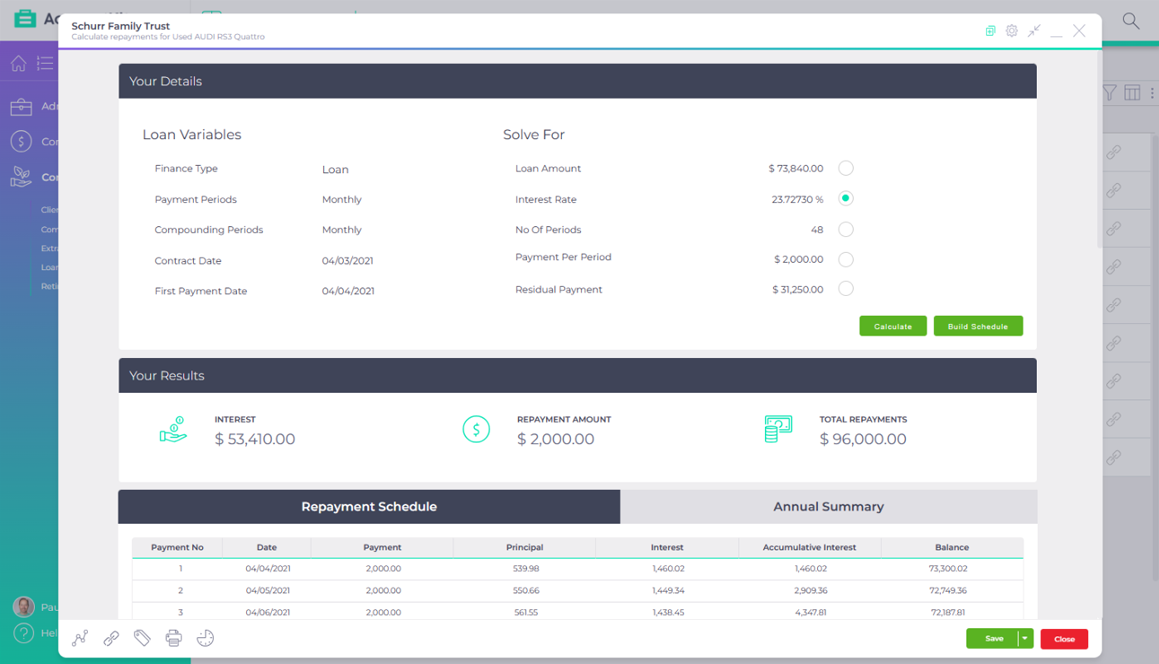Viewport: 1159px width, 664px height.
Task: Click the Calculate button
Action: [x=892, y=325]
